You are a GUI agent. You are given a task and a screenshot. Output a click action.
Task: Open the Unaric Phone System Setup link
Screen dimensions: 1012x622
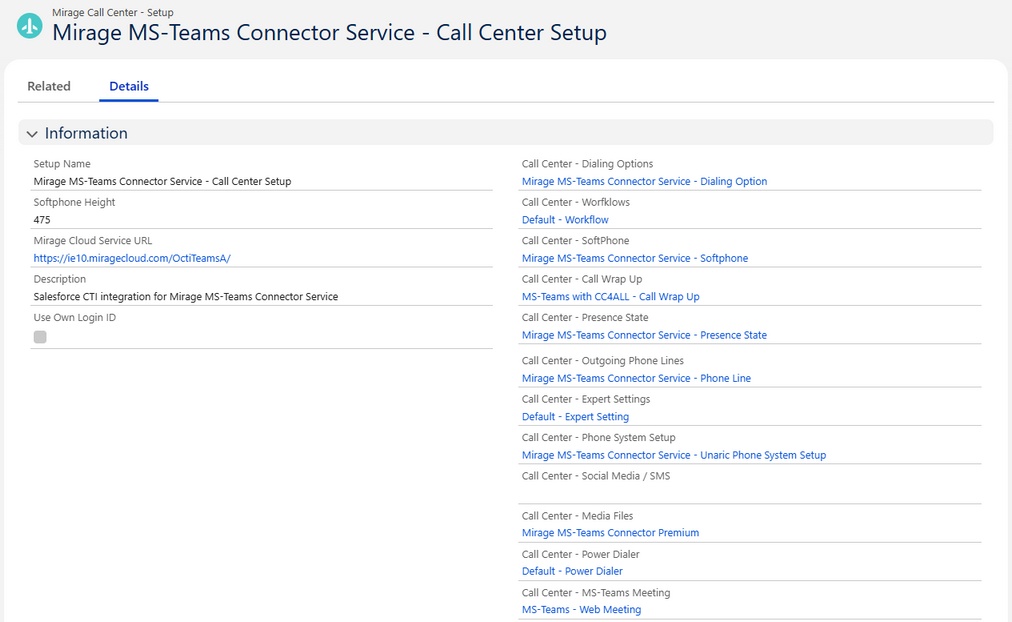click(x=674, y=455)
